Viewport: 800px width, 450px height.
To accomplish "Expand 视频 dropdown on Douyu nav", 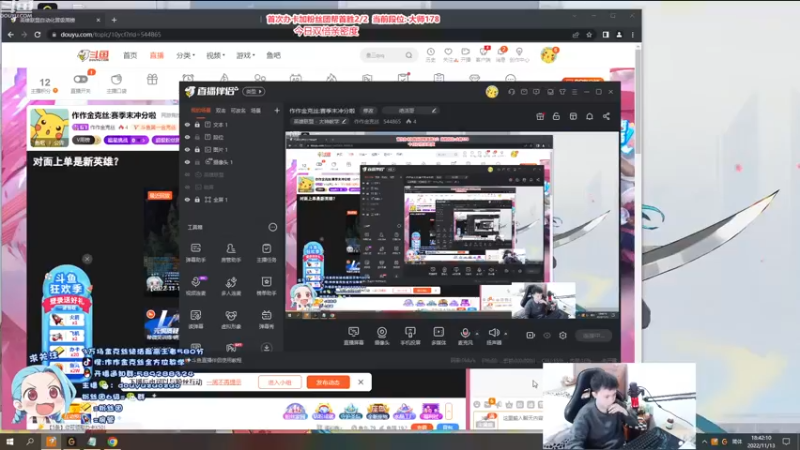I will 215,55.
